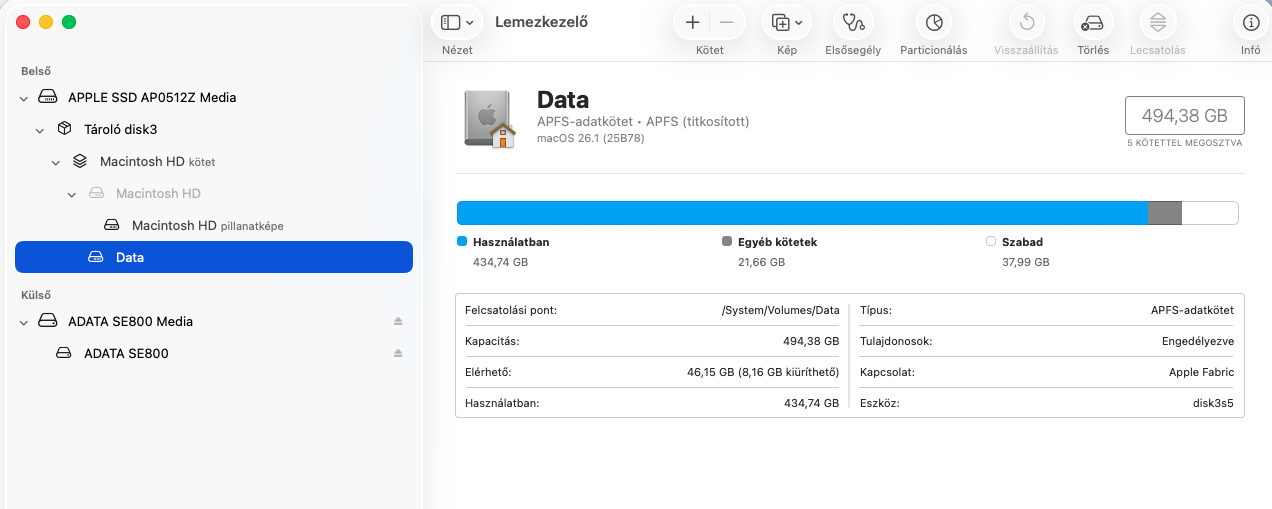
Task: Select the ADATA SE800 volume
Action: click(x=214, y=353)
